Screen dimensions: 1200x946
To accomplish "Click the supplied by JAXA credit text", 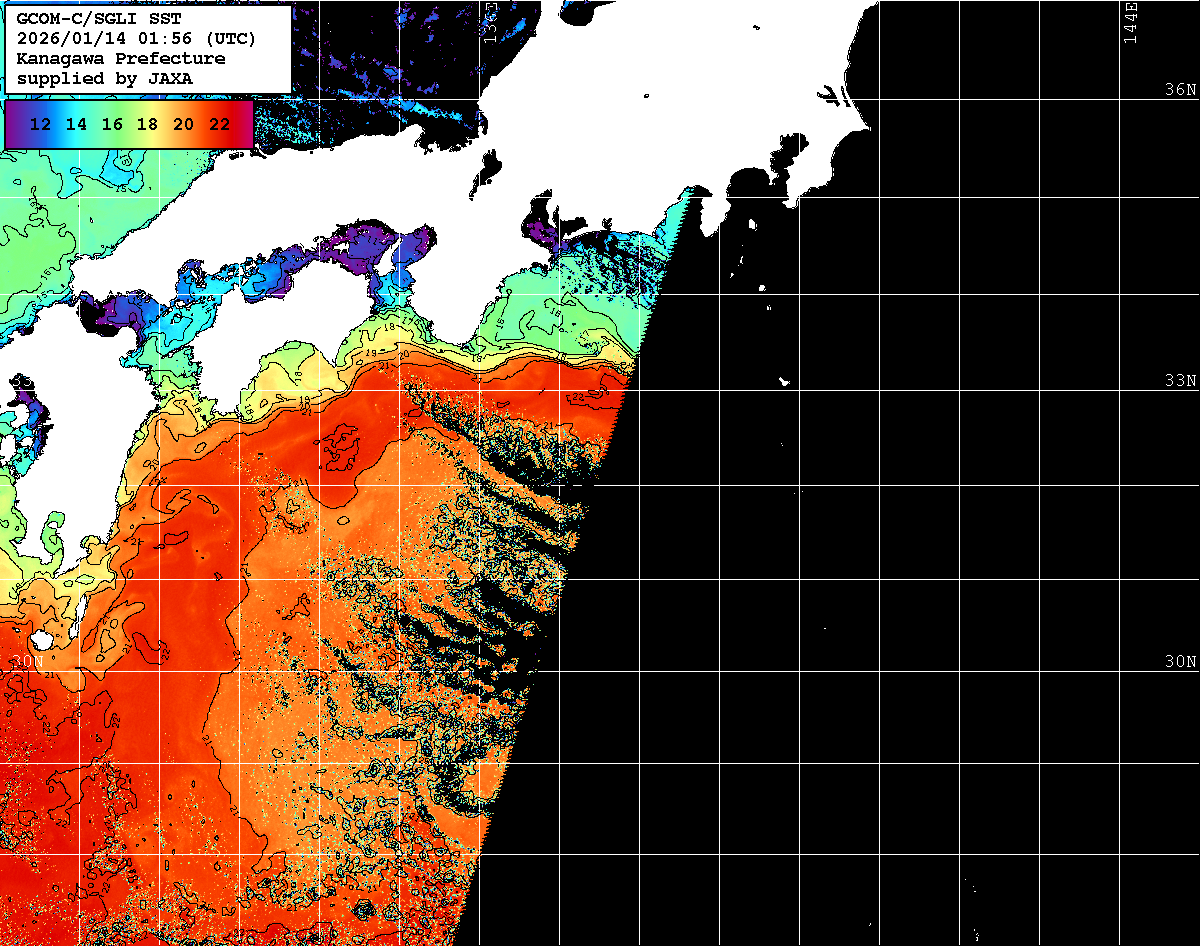I will coord(105,78).
